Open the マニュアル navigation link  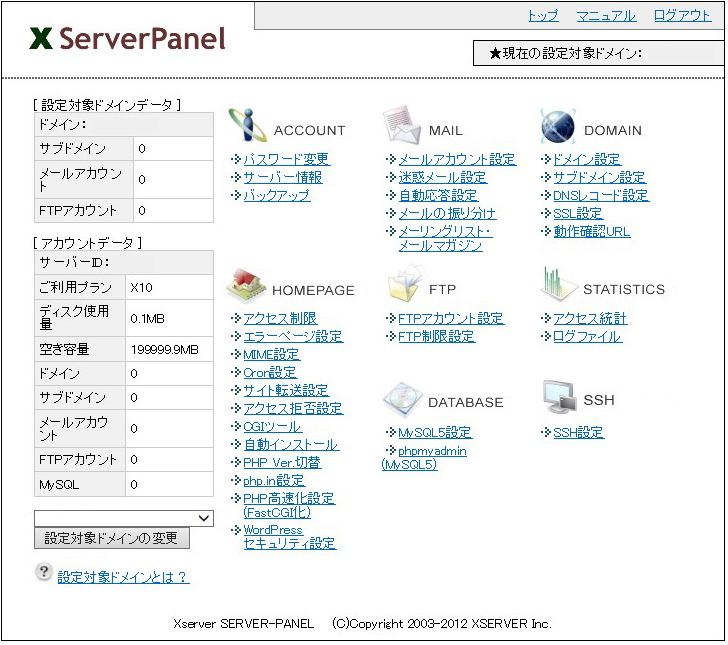click(605, 16)
